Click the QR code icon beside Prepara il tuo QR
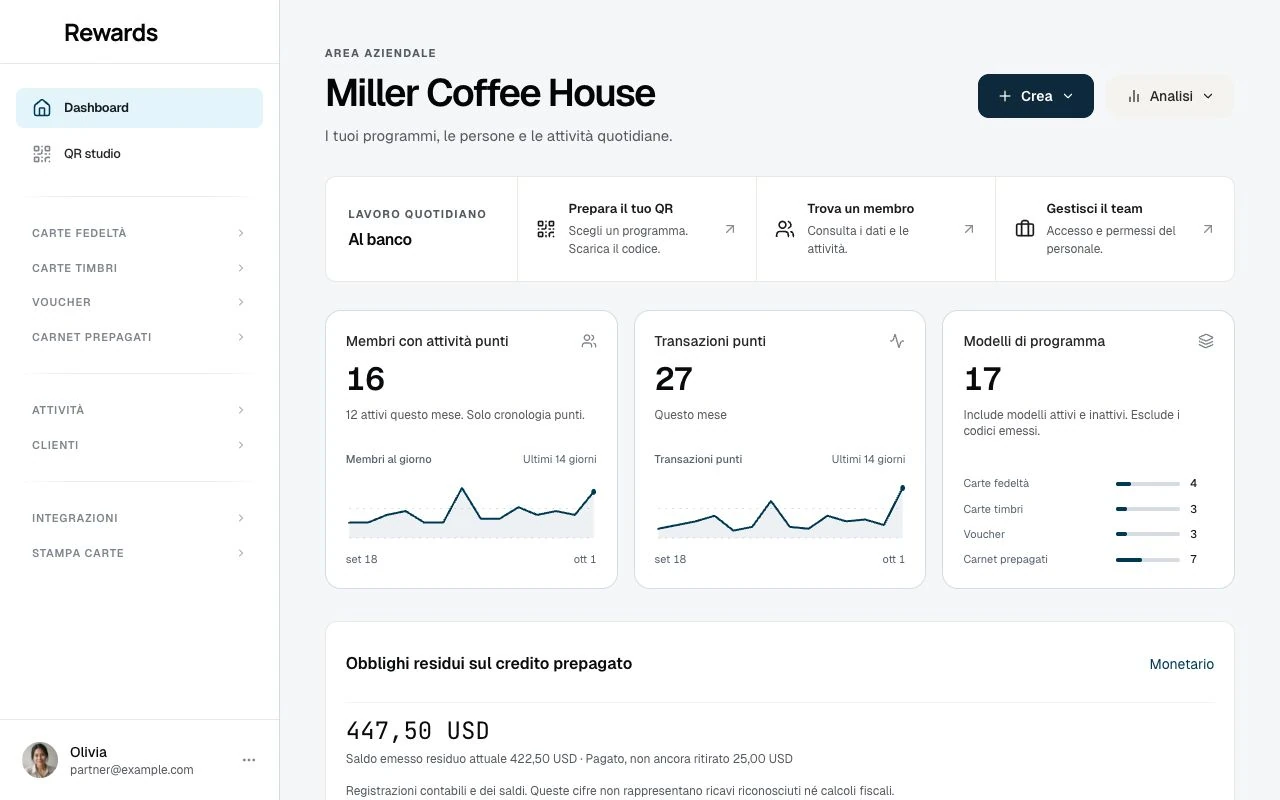The width and height of the screenshot is (1280, 800). 546,230
